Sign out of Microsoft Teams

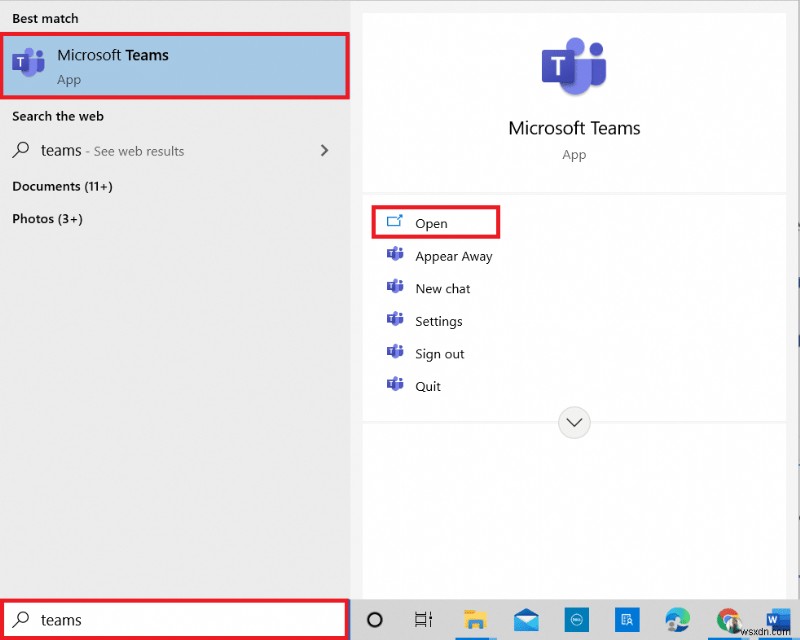440,353
